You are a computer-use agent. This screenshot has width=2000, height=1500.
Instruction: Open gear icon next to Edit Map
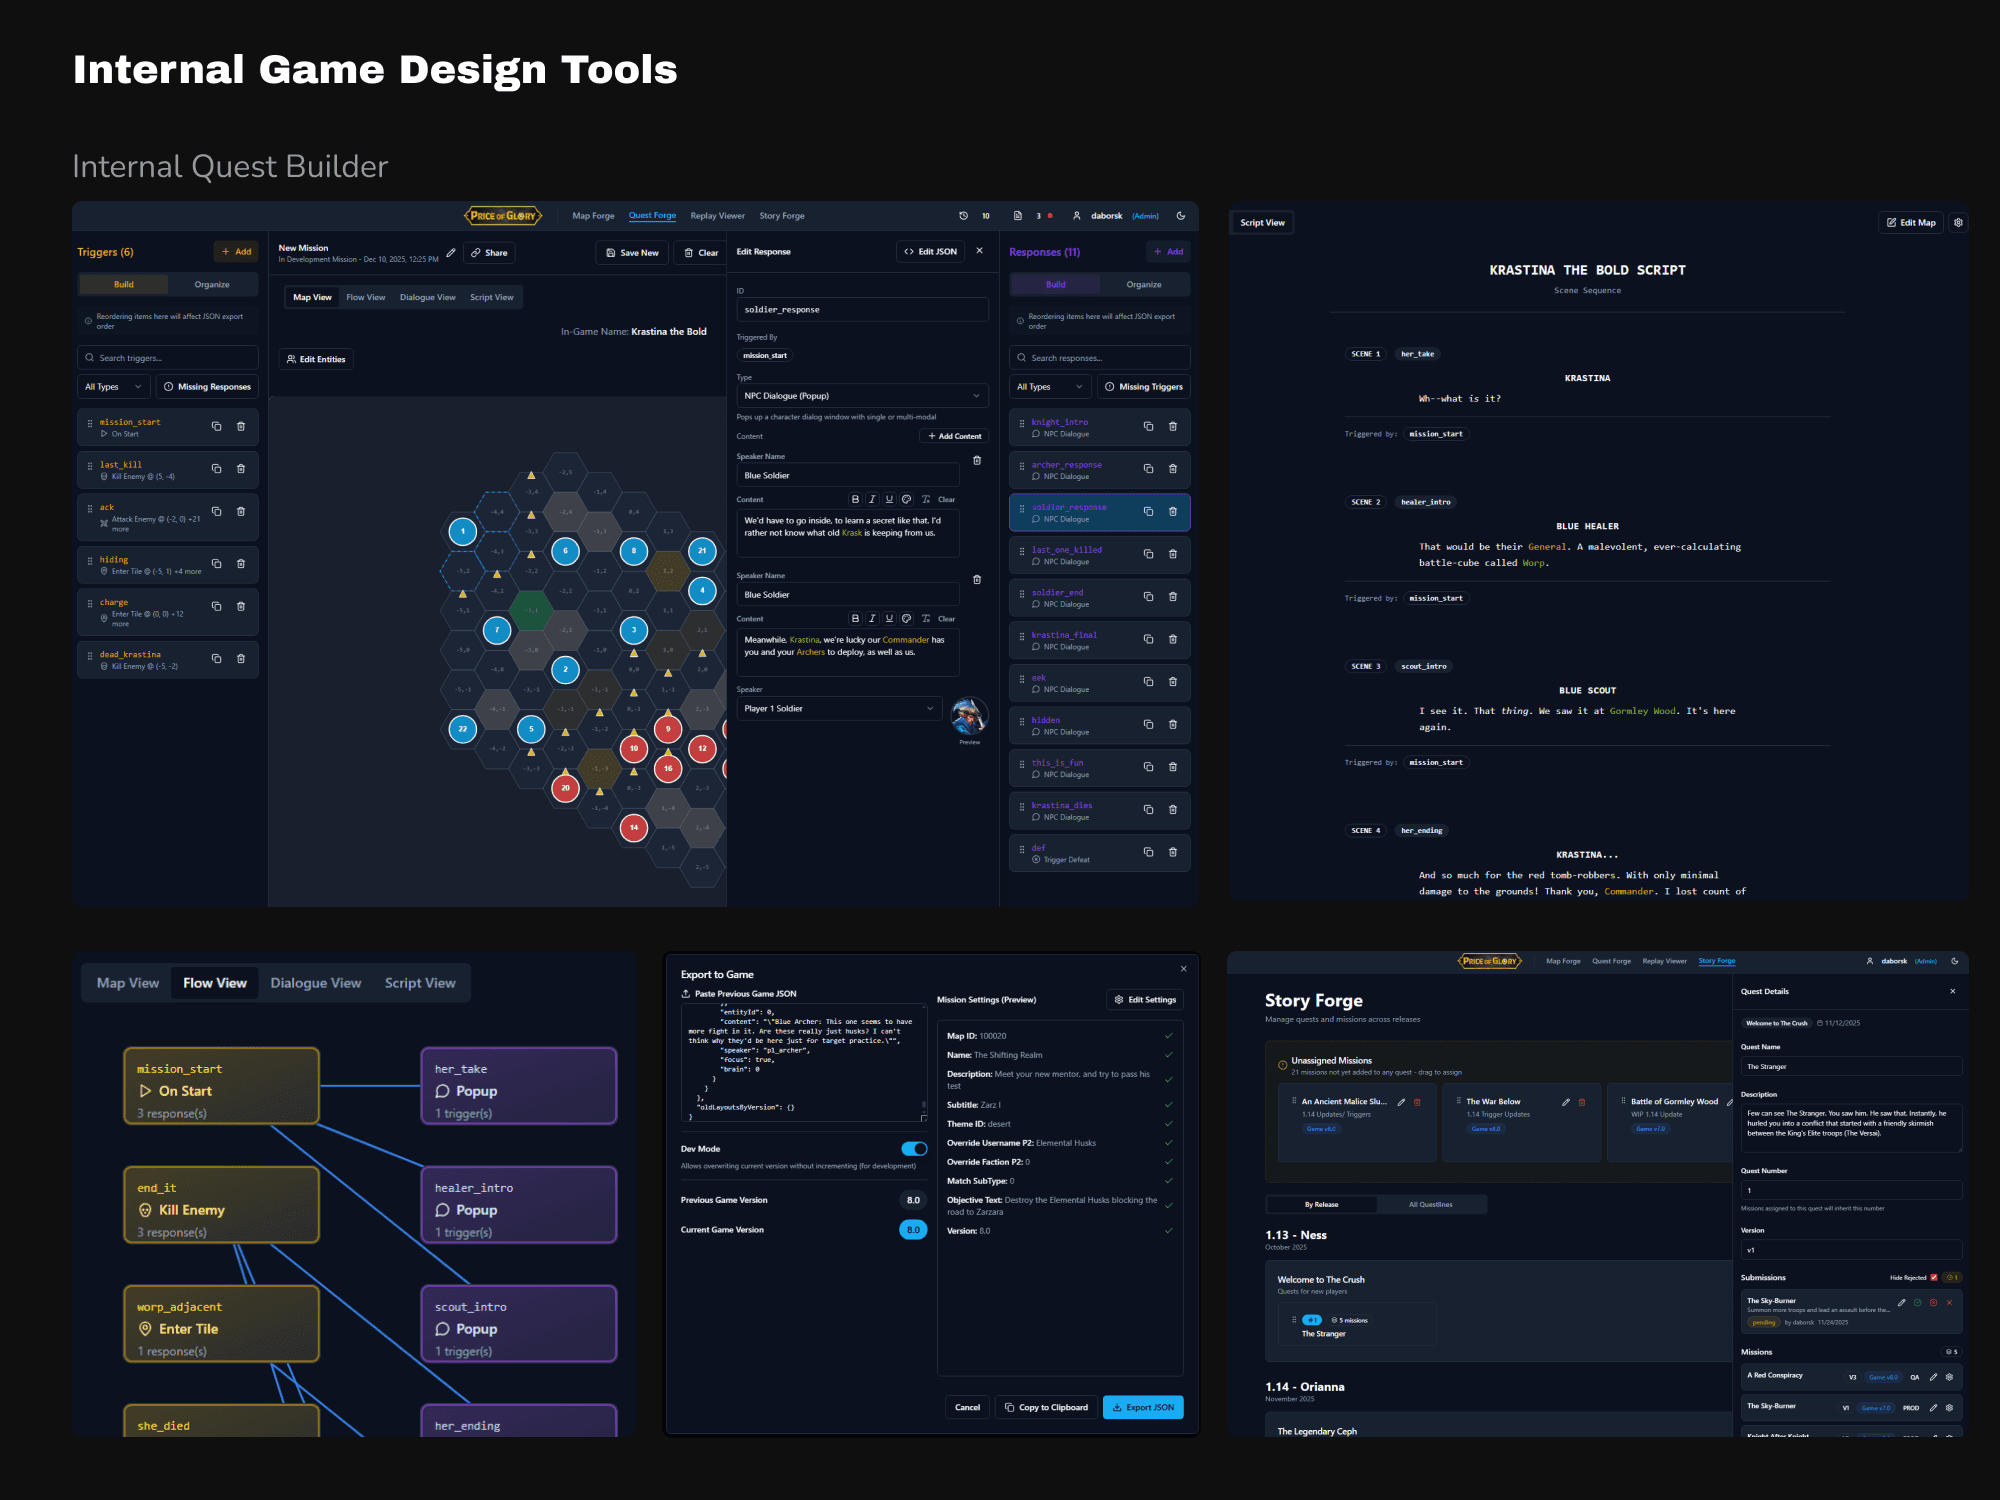[x=1958, y=223]
